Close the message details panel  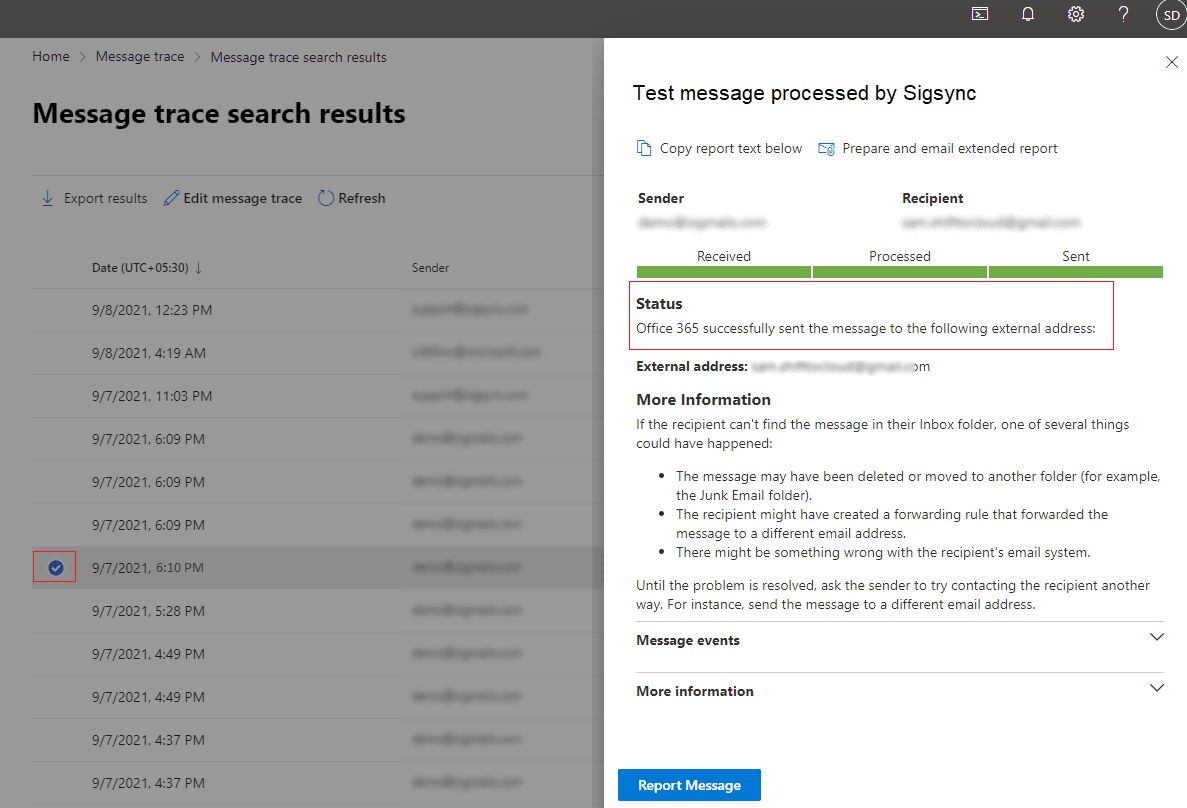click(x=1172, y=62)
